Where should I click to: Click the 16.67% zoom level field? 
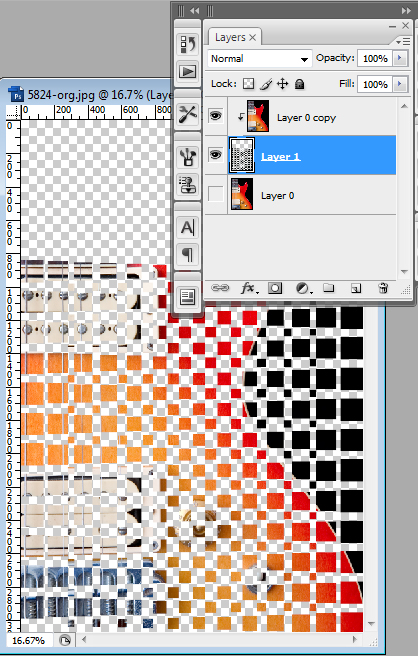click(28, 640)
